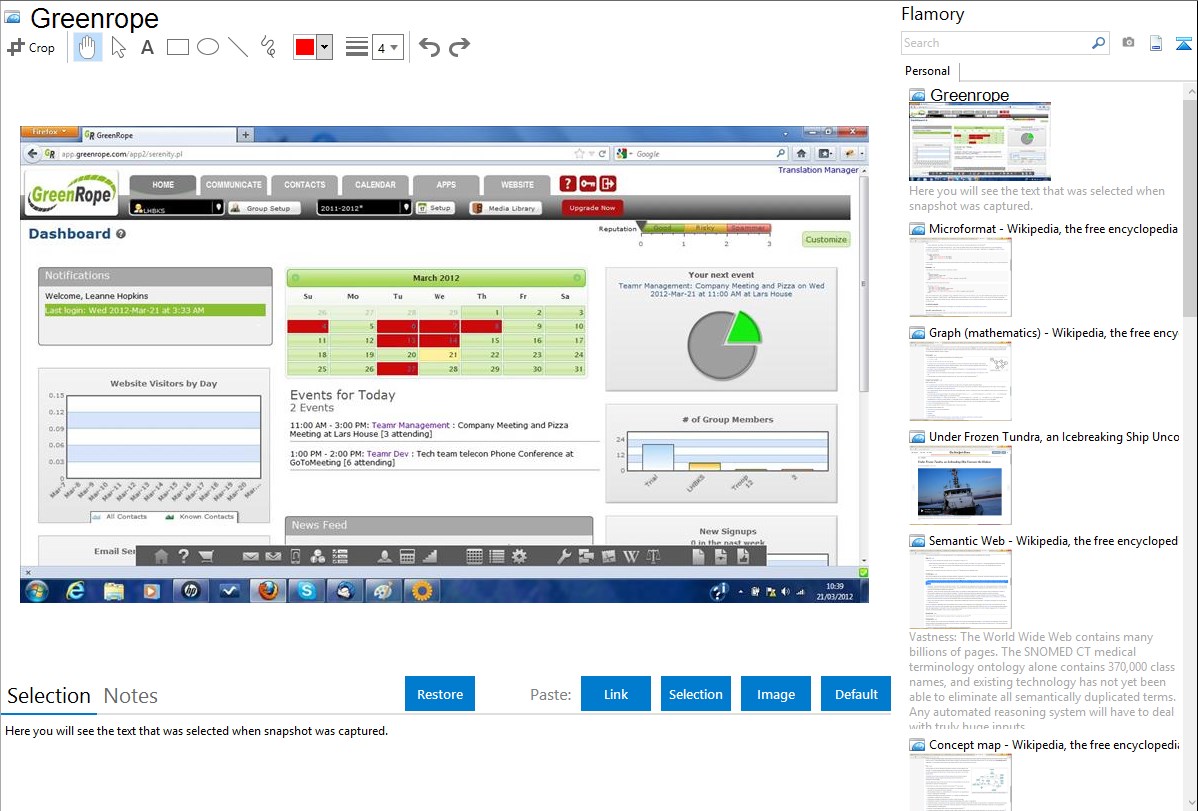Undo the last annotation
This screenshot has height=811, width=1198.
pyautogui.click(x=429, y=47)
